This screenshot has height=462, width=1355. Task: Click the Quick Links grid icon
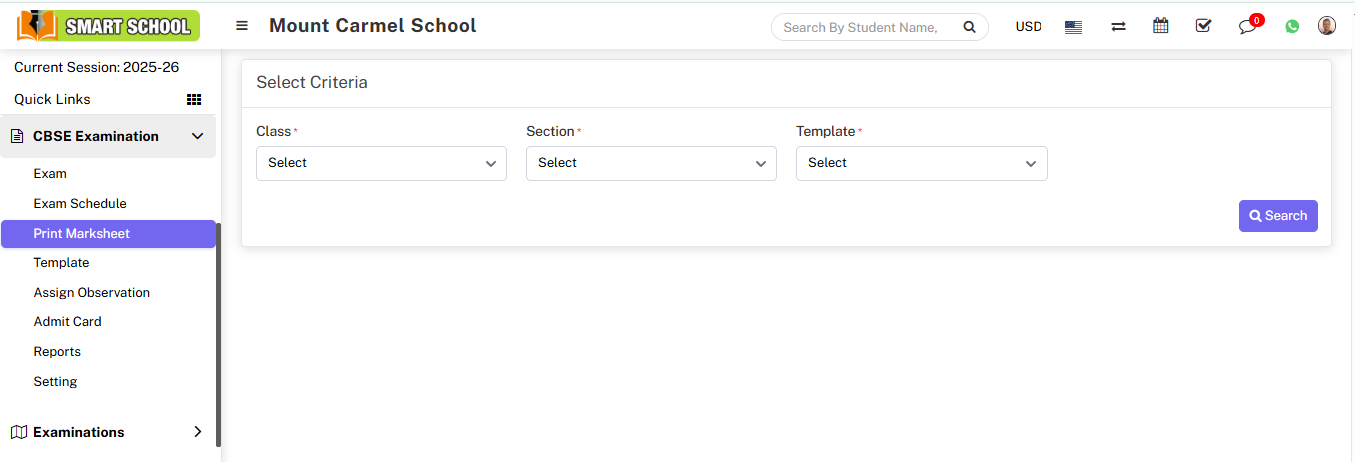pyautogui.click(x=194, y=100)
